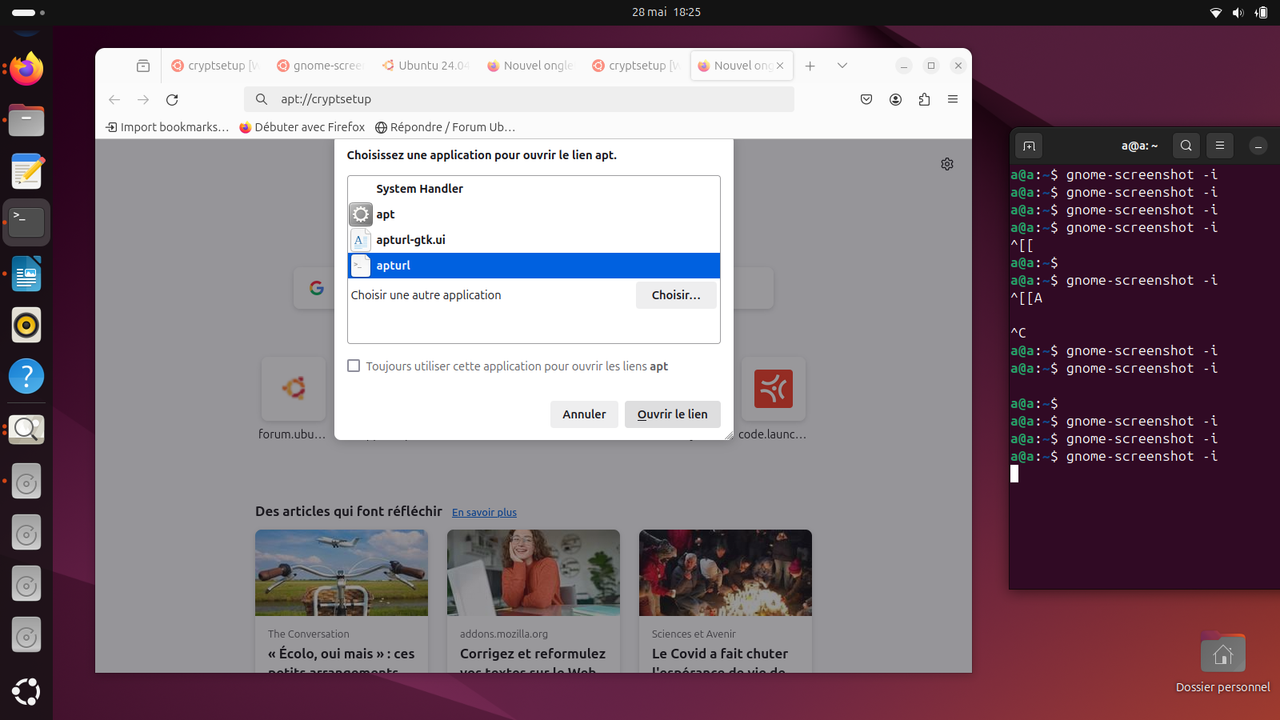Open the code.launc… shortcut tile
1280x720 pixels.
[773, 400]
